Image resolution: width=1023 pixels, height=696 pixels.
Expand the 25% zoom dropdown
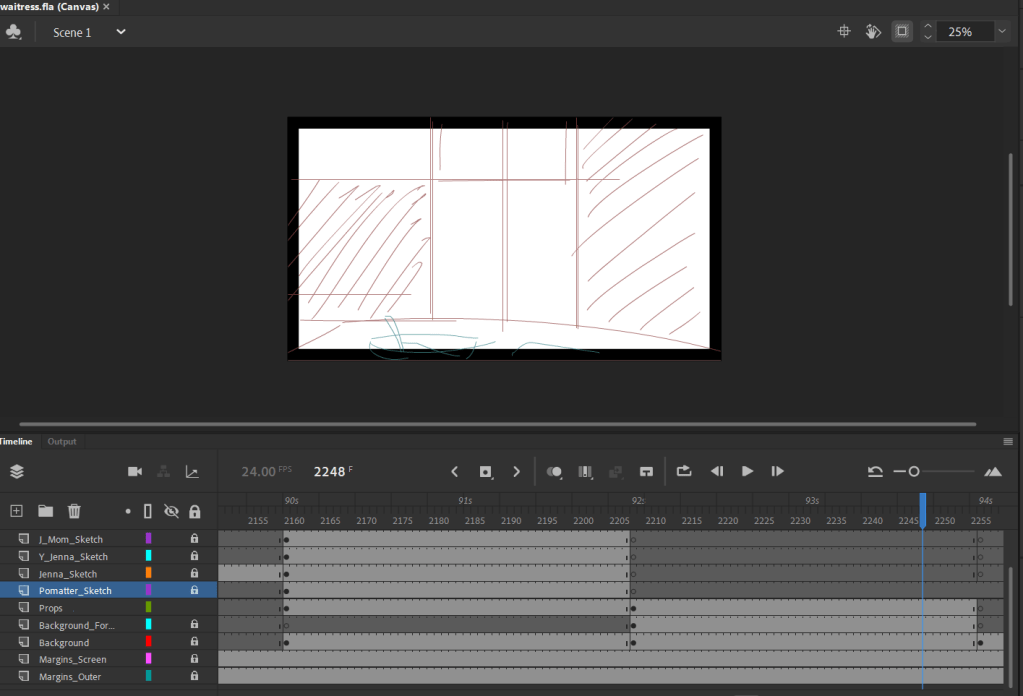(x=1002, y=31)
